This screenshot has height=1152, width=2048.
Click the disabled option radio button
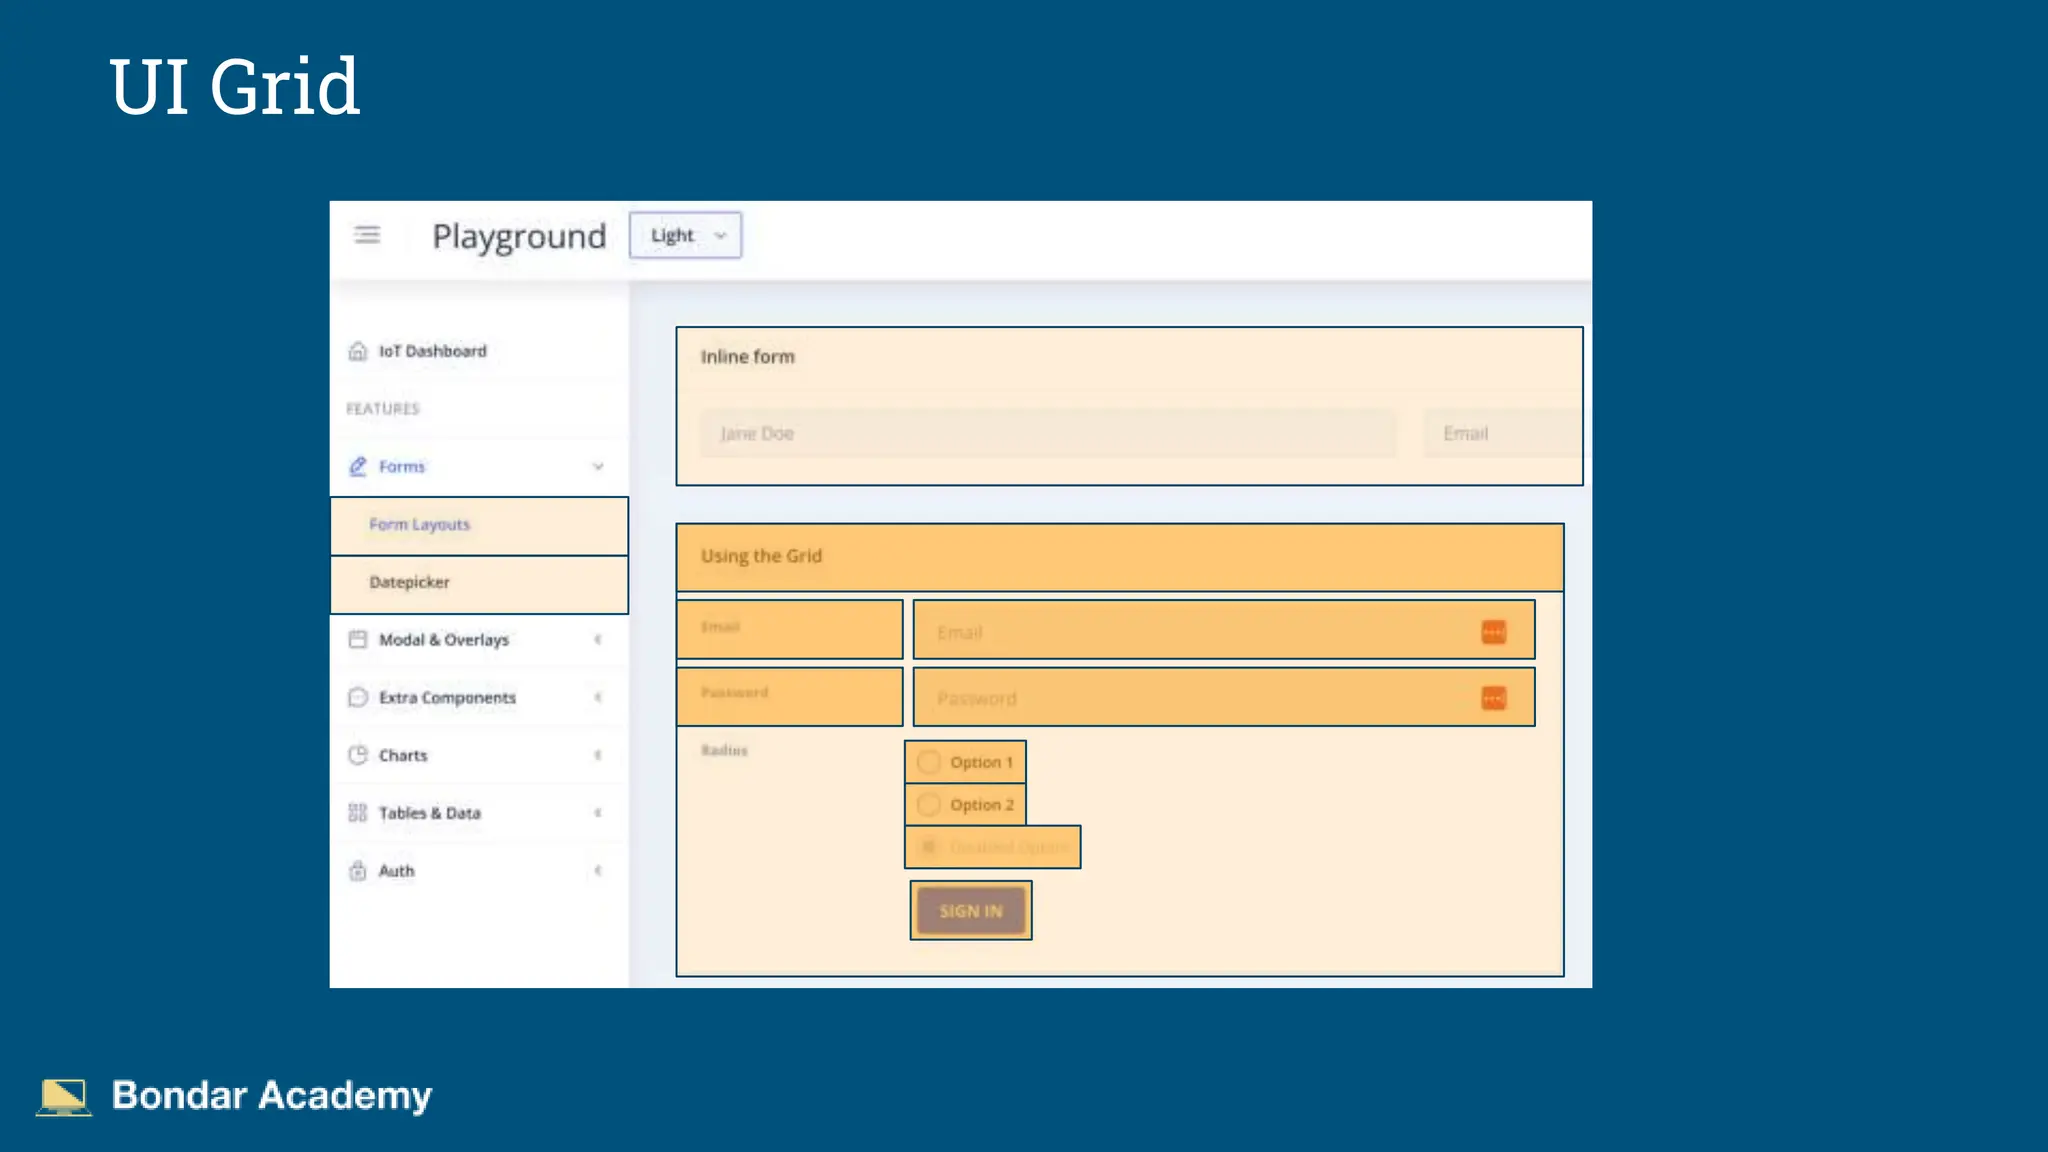click(x=929, y=847)
